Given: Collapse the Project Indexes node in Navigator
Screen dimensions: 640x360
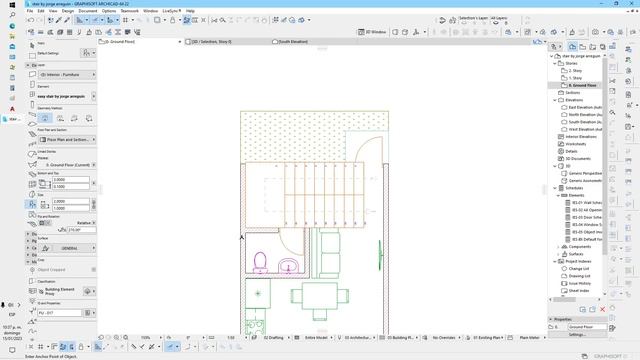Looking at the screenshot, I should point(555,261).
